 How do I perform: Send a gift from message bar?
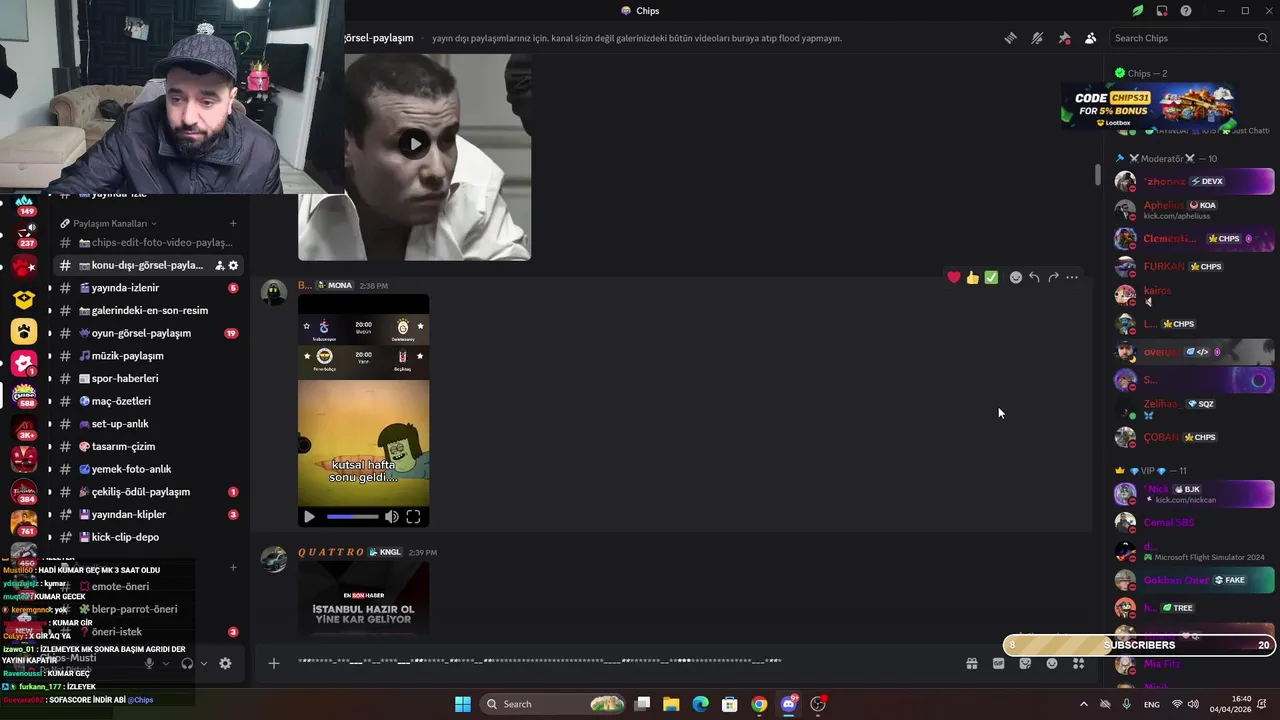tap(971, 663)
